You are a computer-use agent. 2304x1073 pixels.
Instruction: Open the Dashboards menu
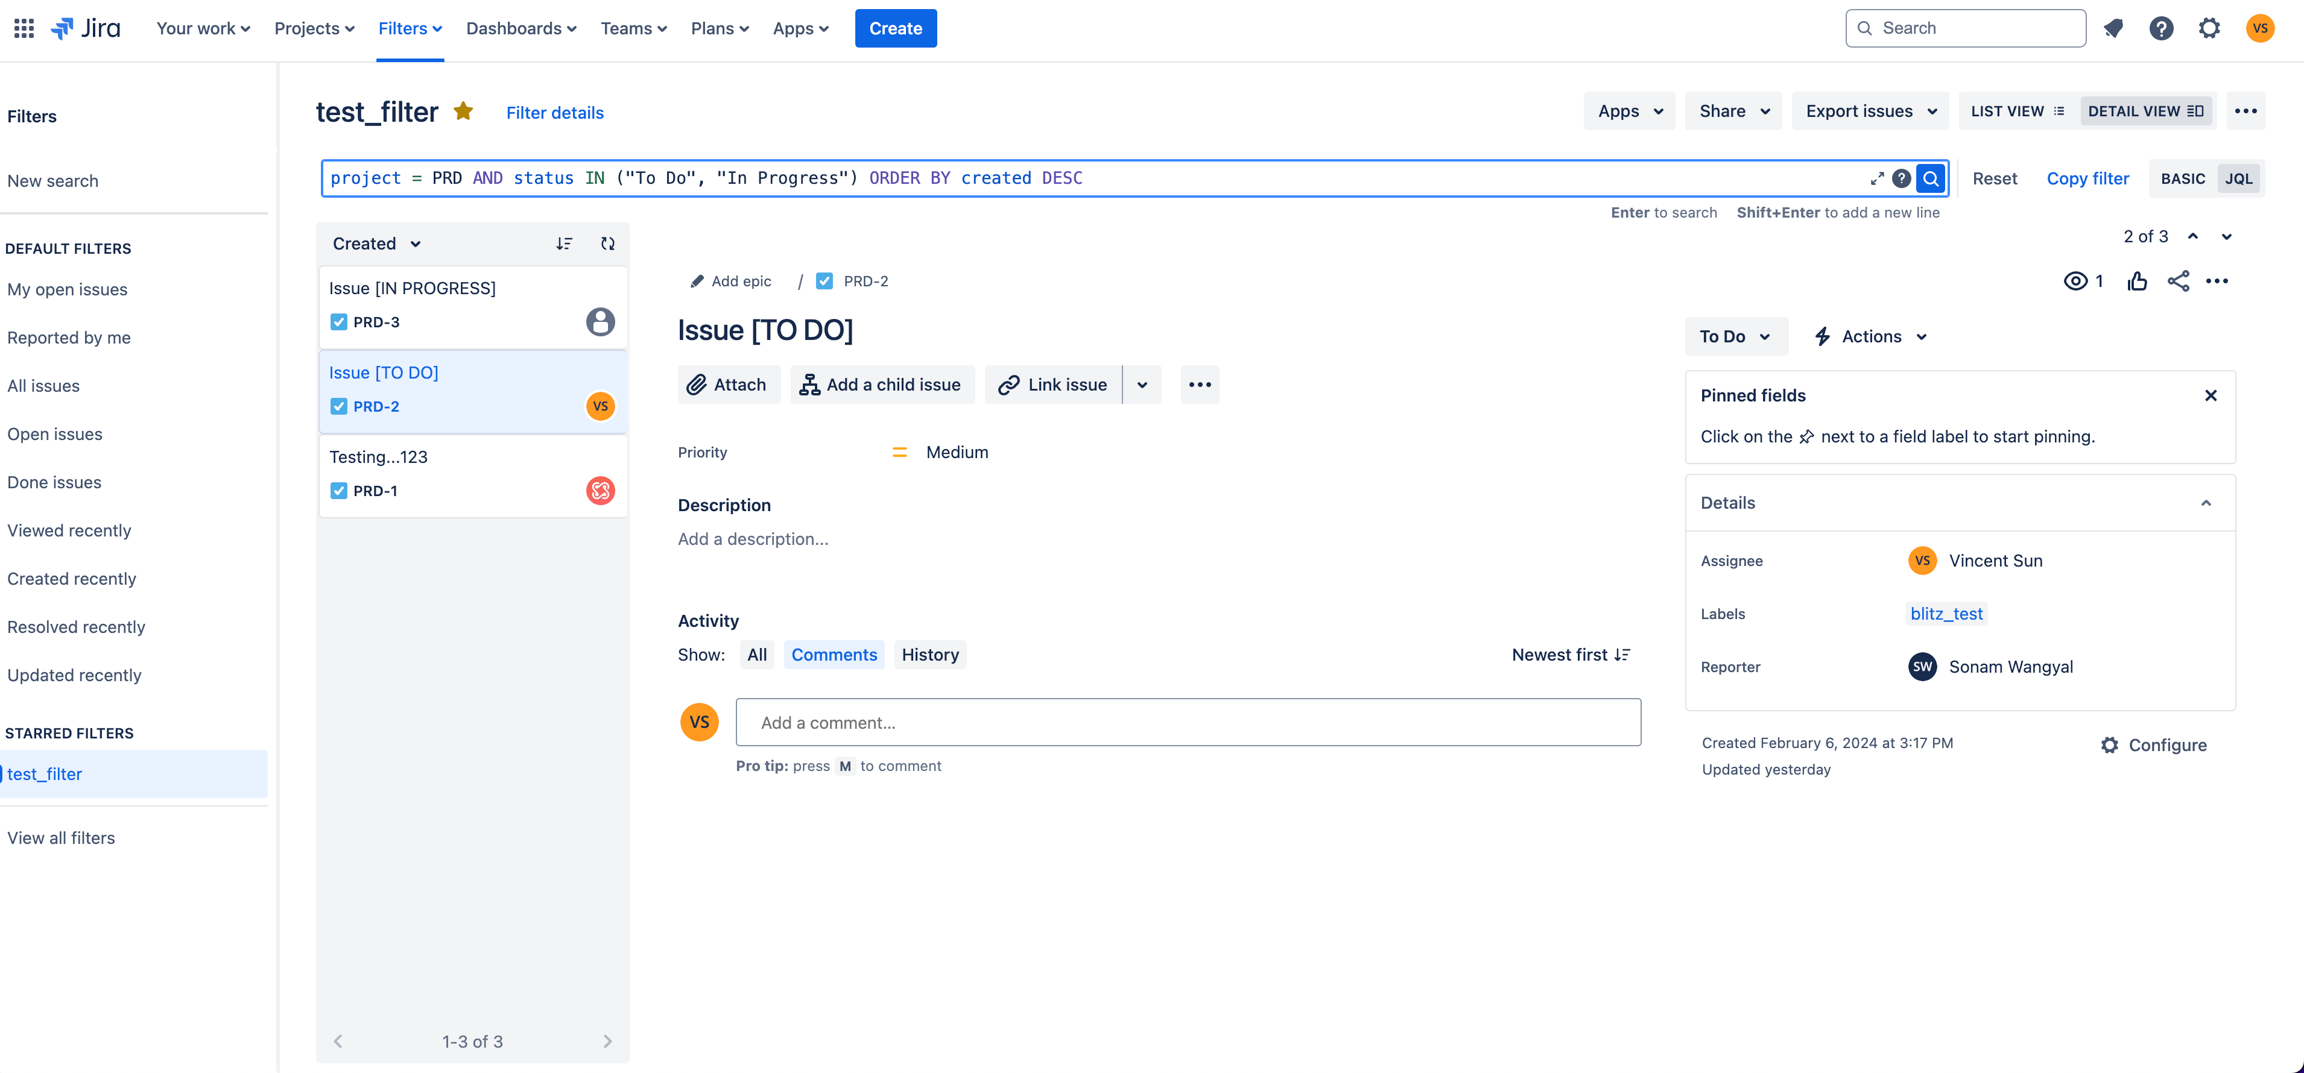coord(521,28)
